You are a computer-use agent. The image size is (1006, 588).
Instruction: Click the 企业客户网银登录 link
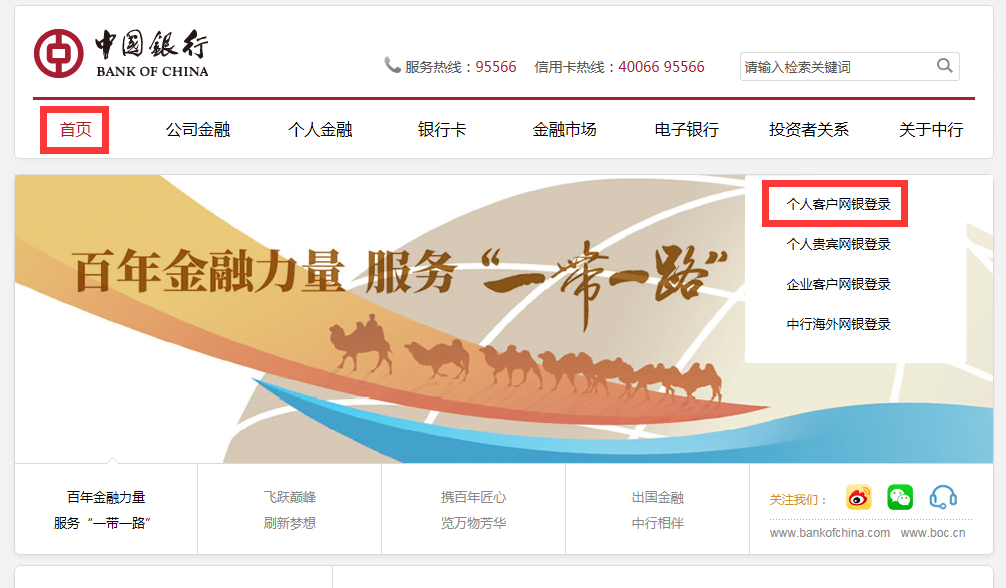(x=839, y=284)
